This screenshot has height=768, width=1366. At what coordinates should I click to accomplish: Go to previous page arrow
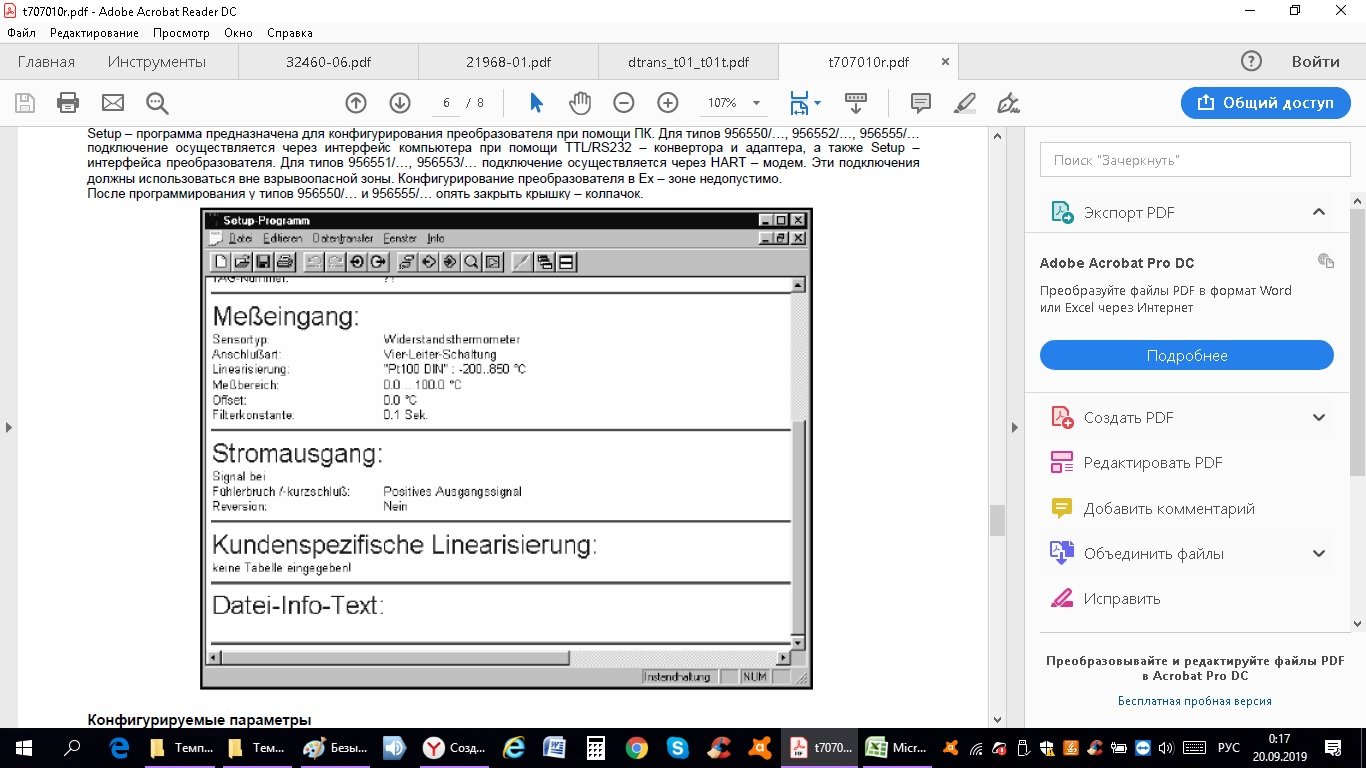click(x=356, y=103)
